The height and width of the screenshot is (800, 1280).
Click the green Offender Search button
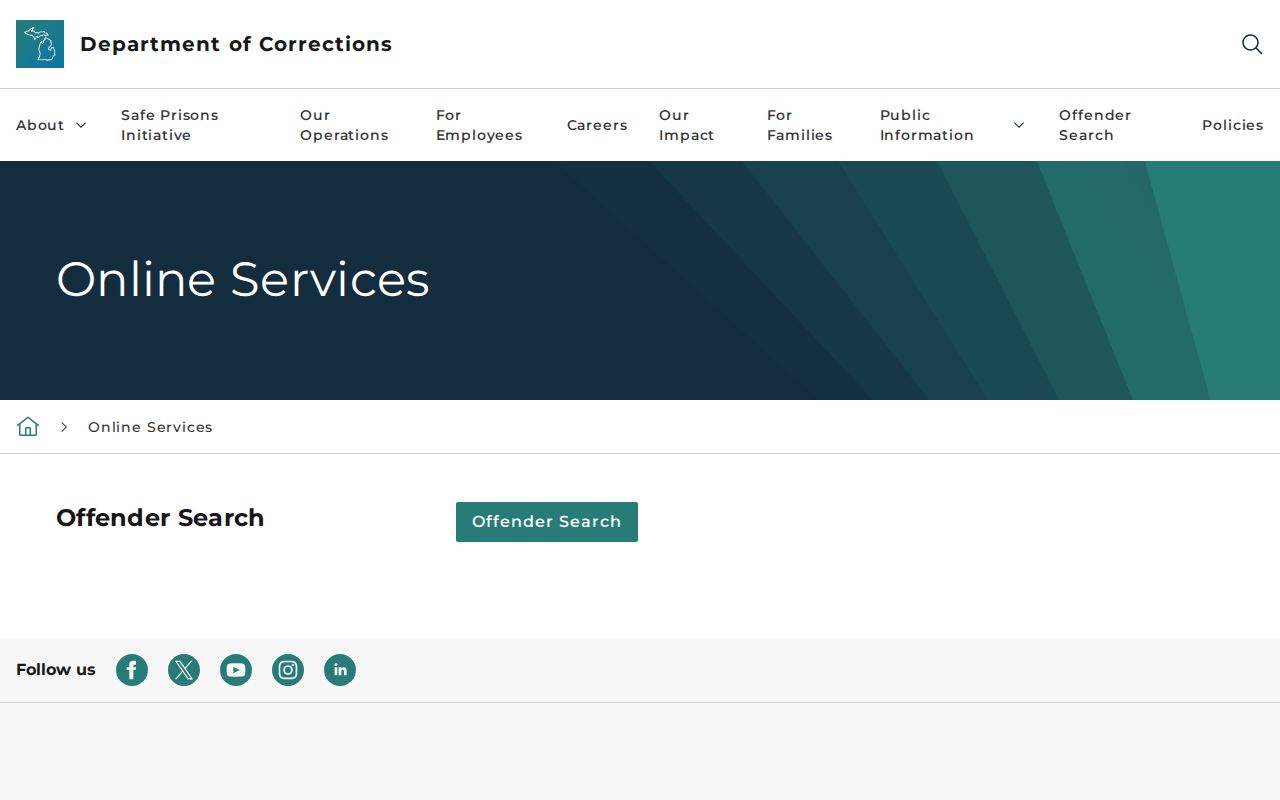[x=547, y=522]
